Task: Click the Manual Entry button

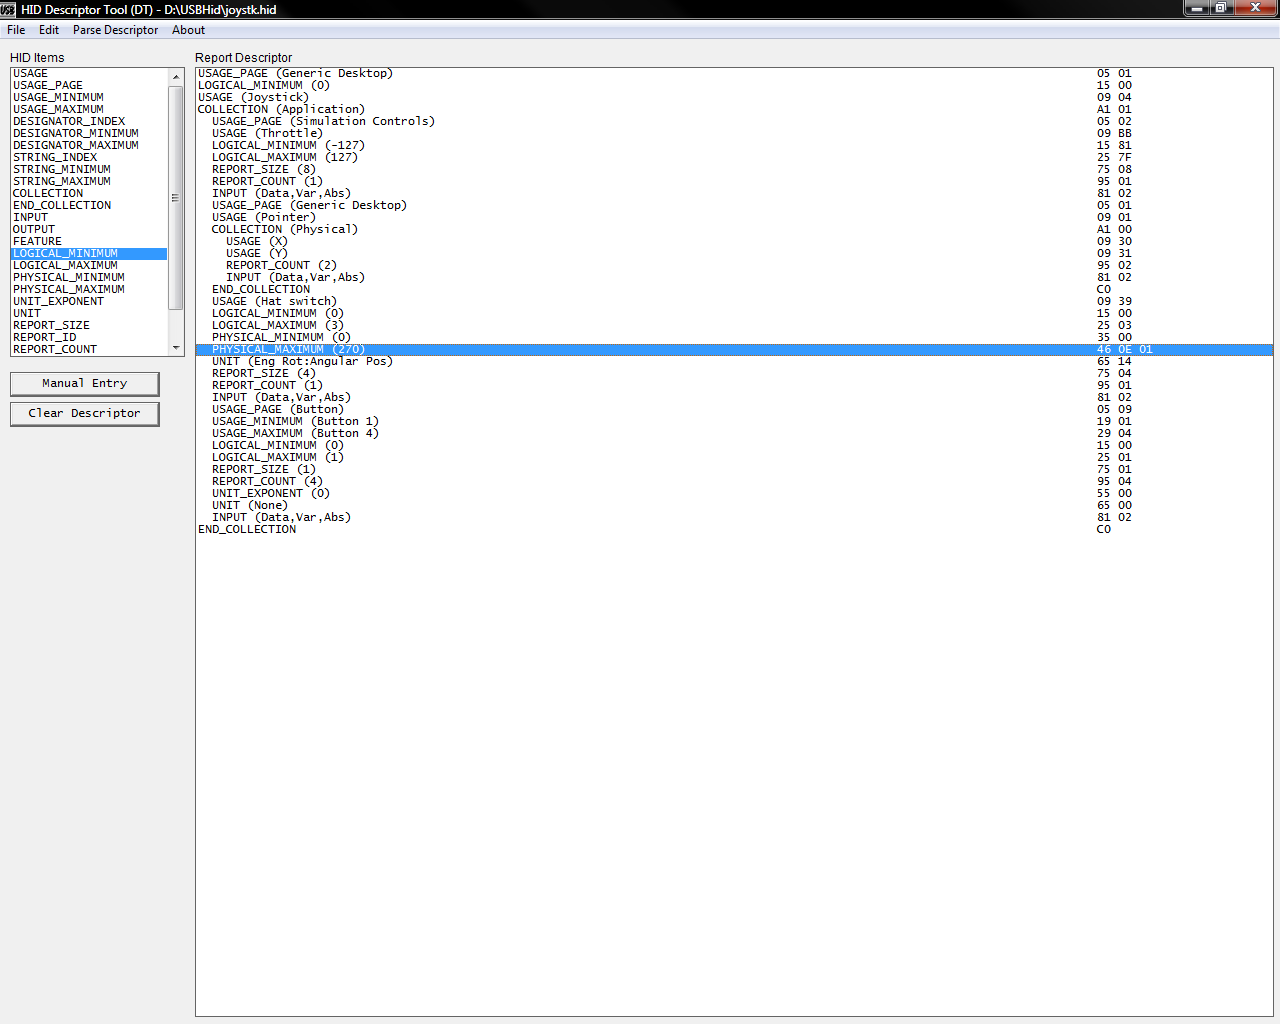Action: [x=85, y=384]
